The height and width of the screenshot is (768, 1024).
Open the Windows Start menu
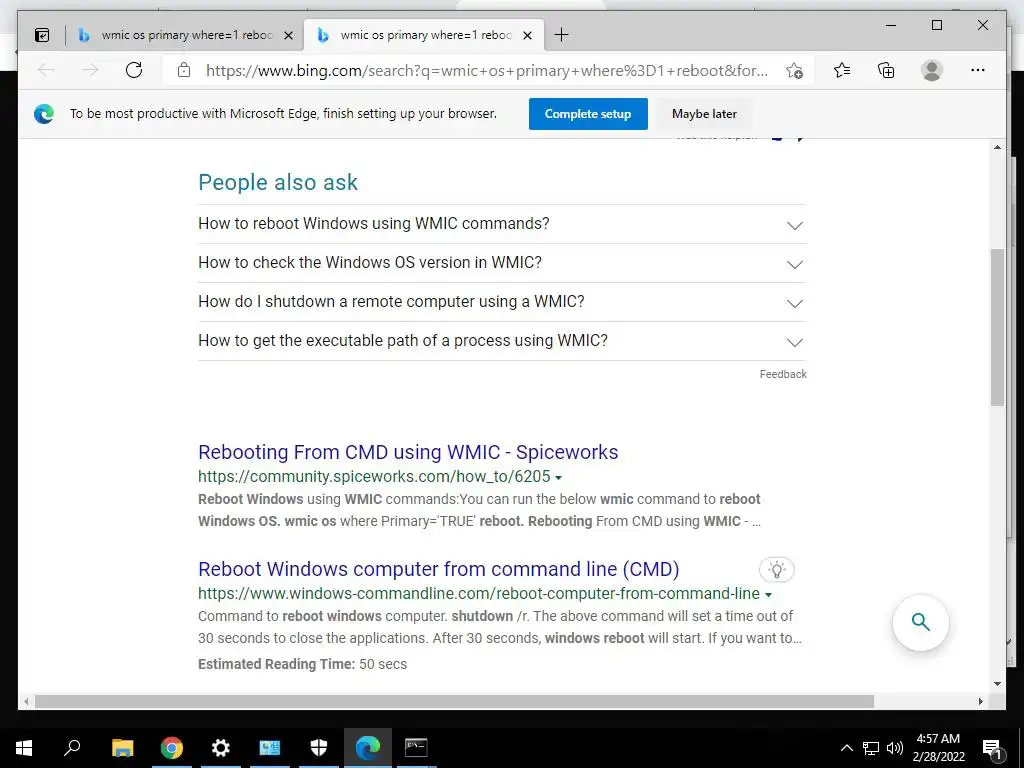click(x=24, y=748)
